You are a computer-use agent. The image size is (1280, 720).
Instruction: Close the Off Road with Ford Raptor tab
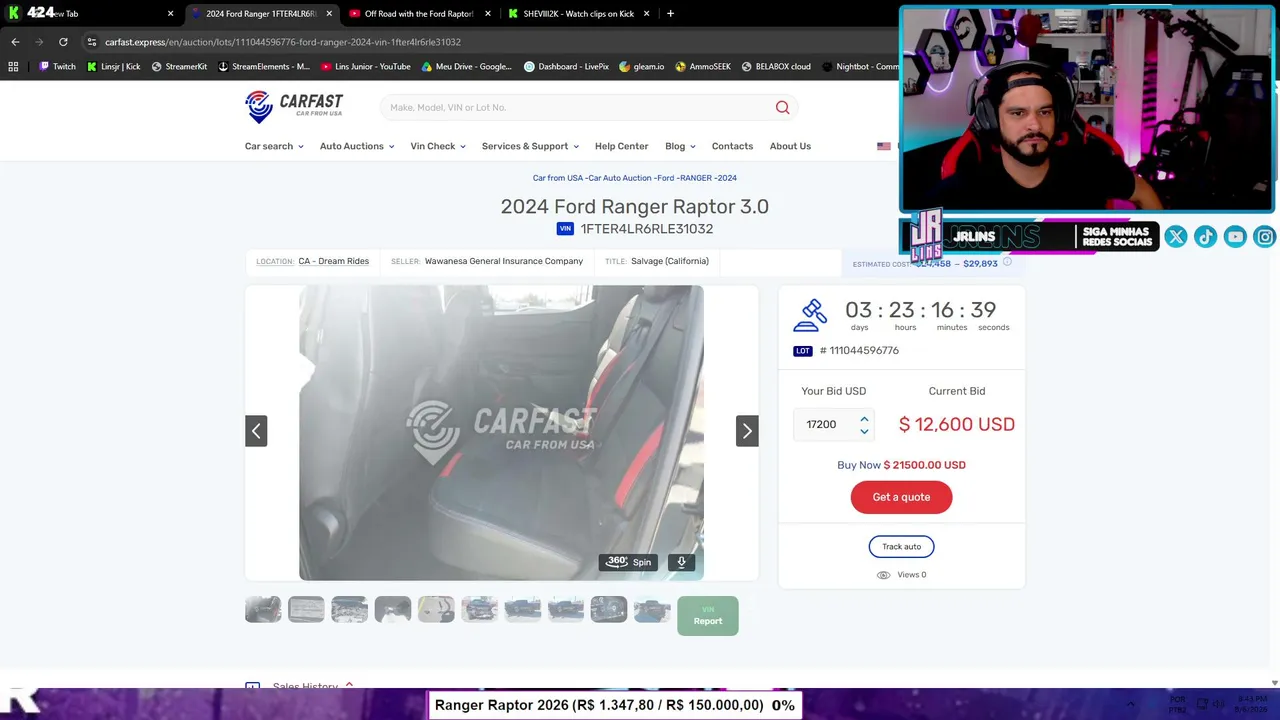[488, 14]
